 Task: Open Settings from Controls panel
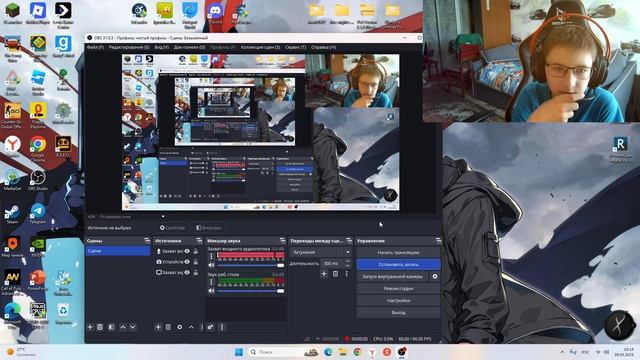[x=398, y=300]
